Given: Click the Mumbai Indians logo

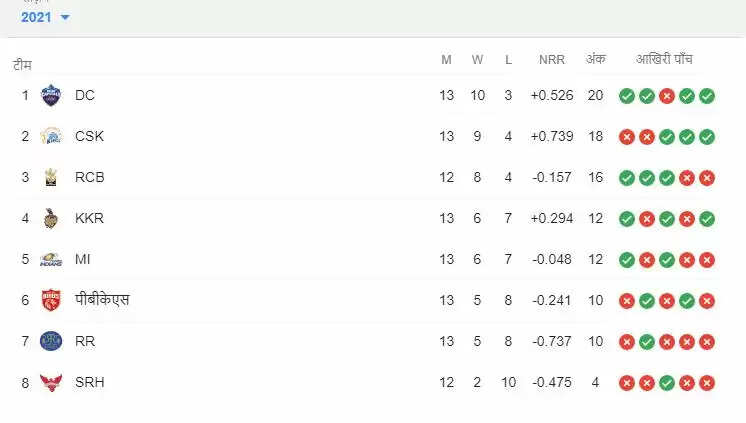Looking at the screenshot, I should click(x=51, y=260).
